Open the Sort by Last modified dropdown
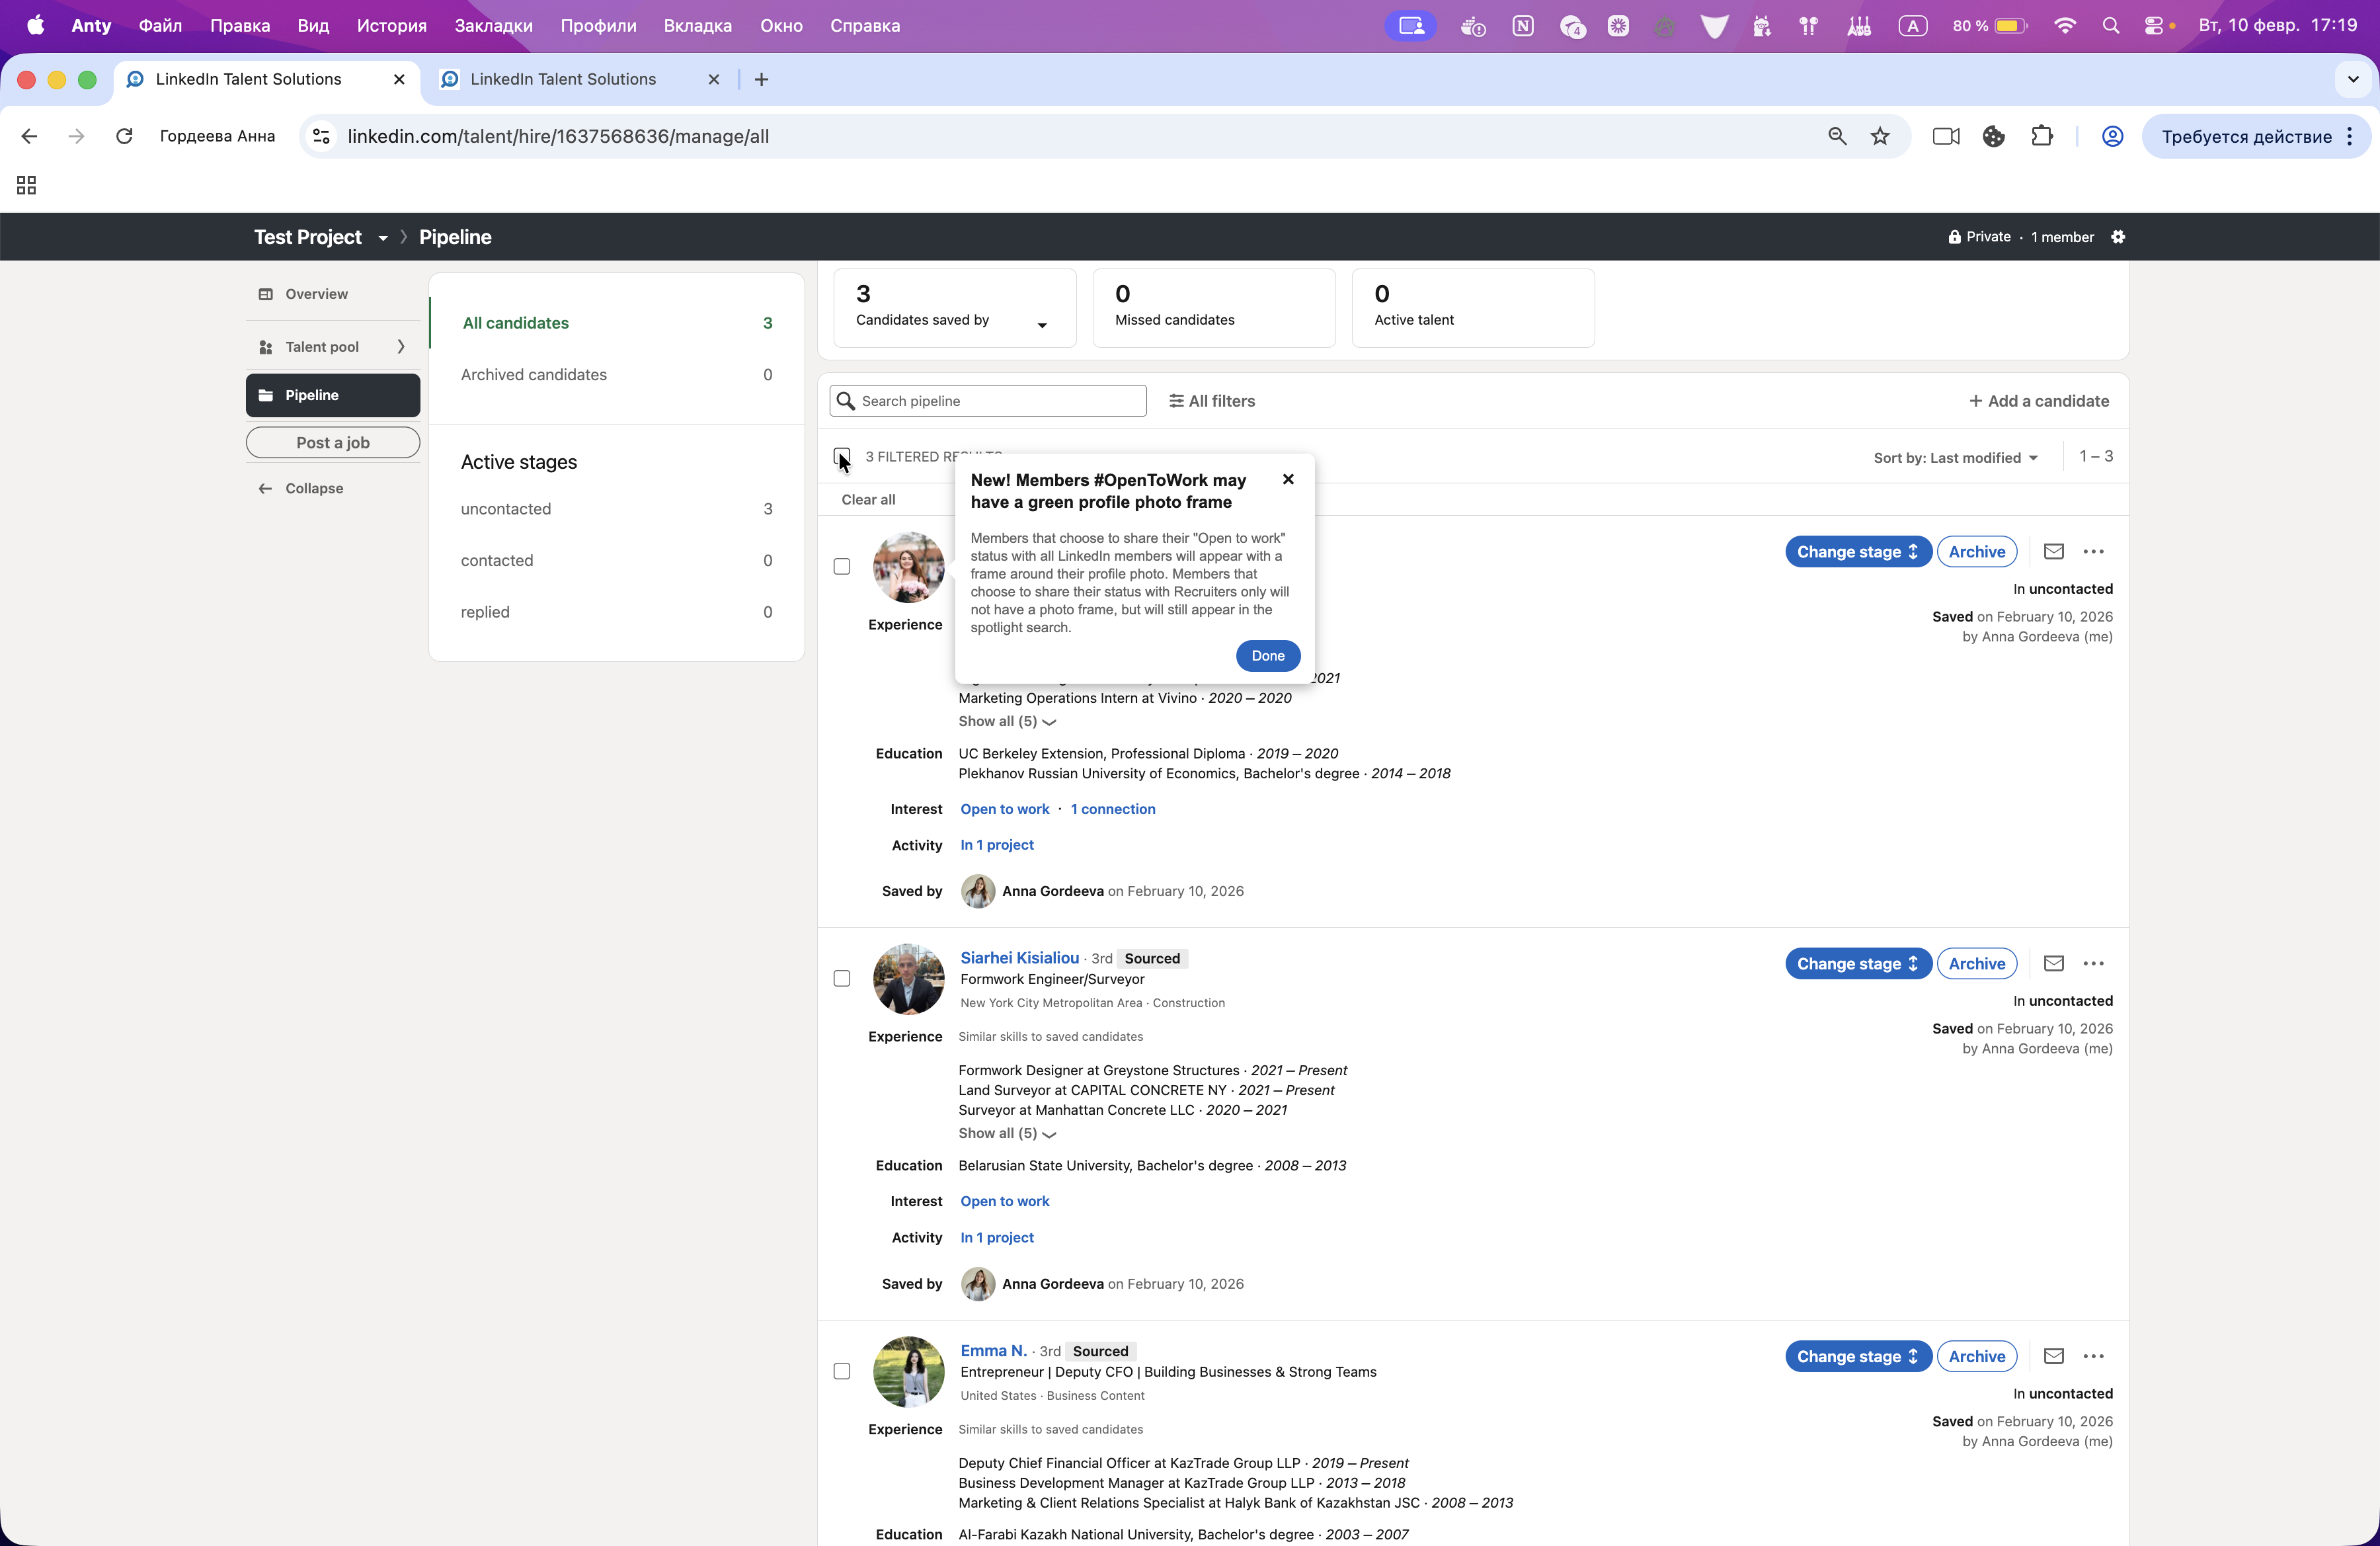This screenshot has width=2380, height=1546. click(1955, 458)
